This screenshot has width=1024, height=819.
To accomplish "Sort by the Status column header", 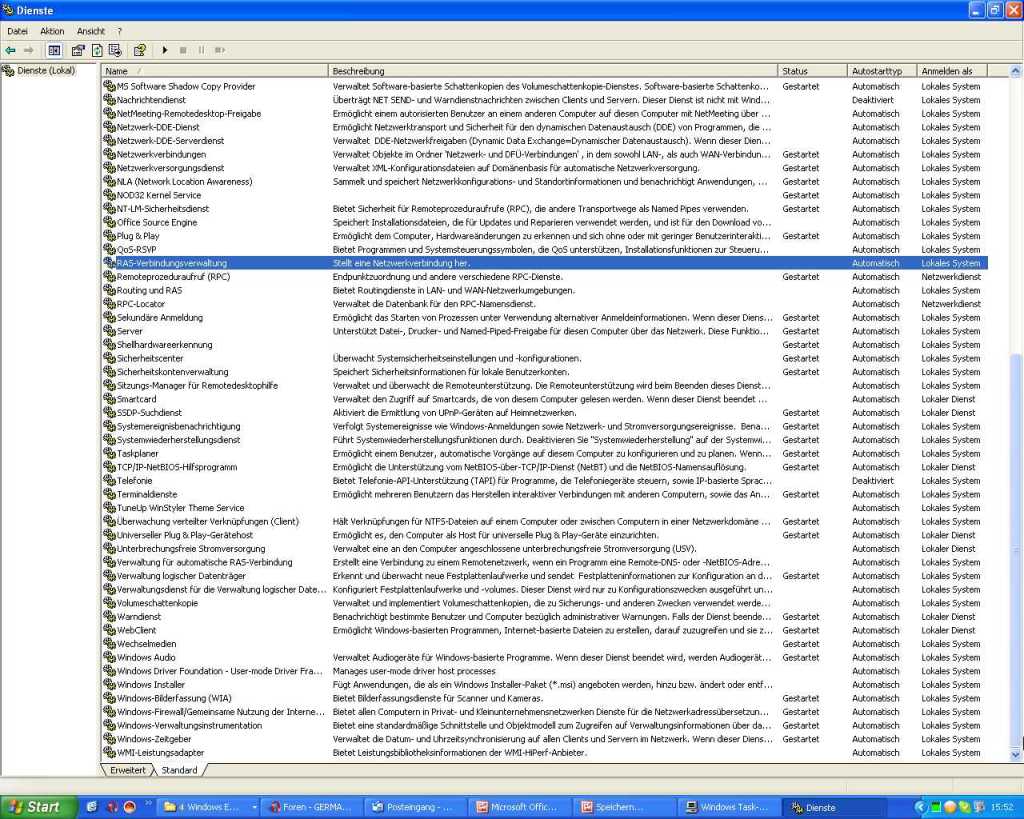I will tap(812, 71).
